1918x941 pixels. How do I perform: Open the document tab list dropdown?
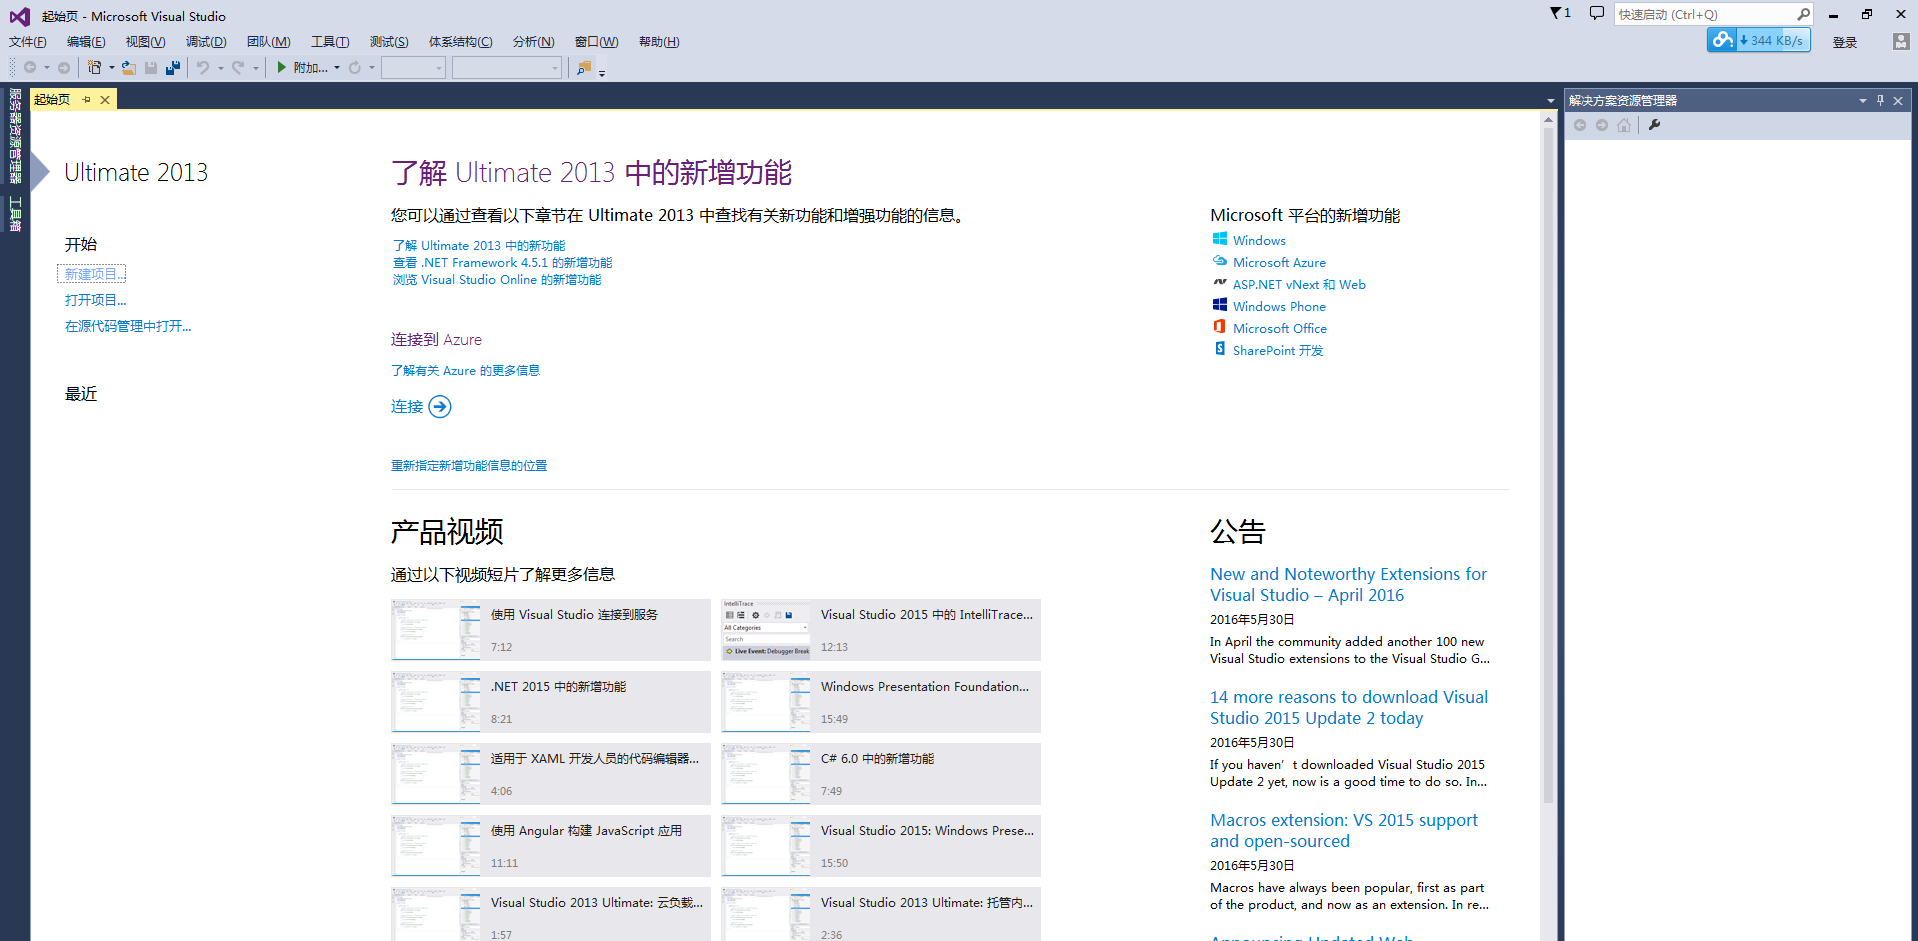pyautogui.click(x=1551, y=101)
